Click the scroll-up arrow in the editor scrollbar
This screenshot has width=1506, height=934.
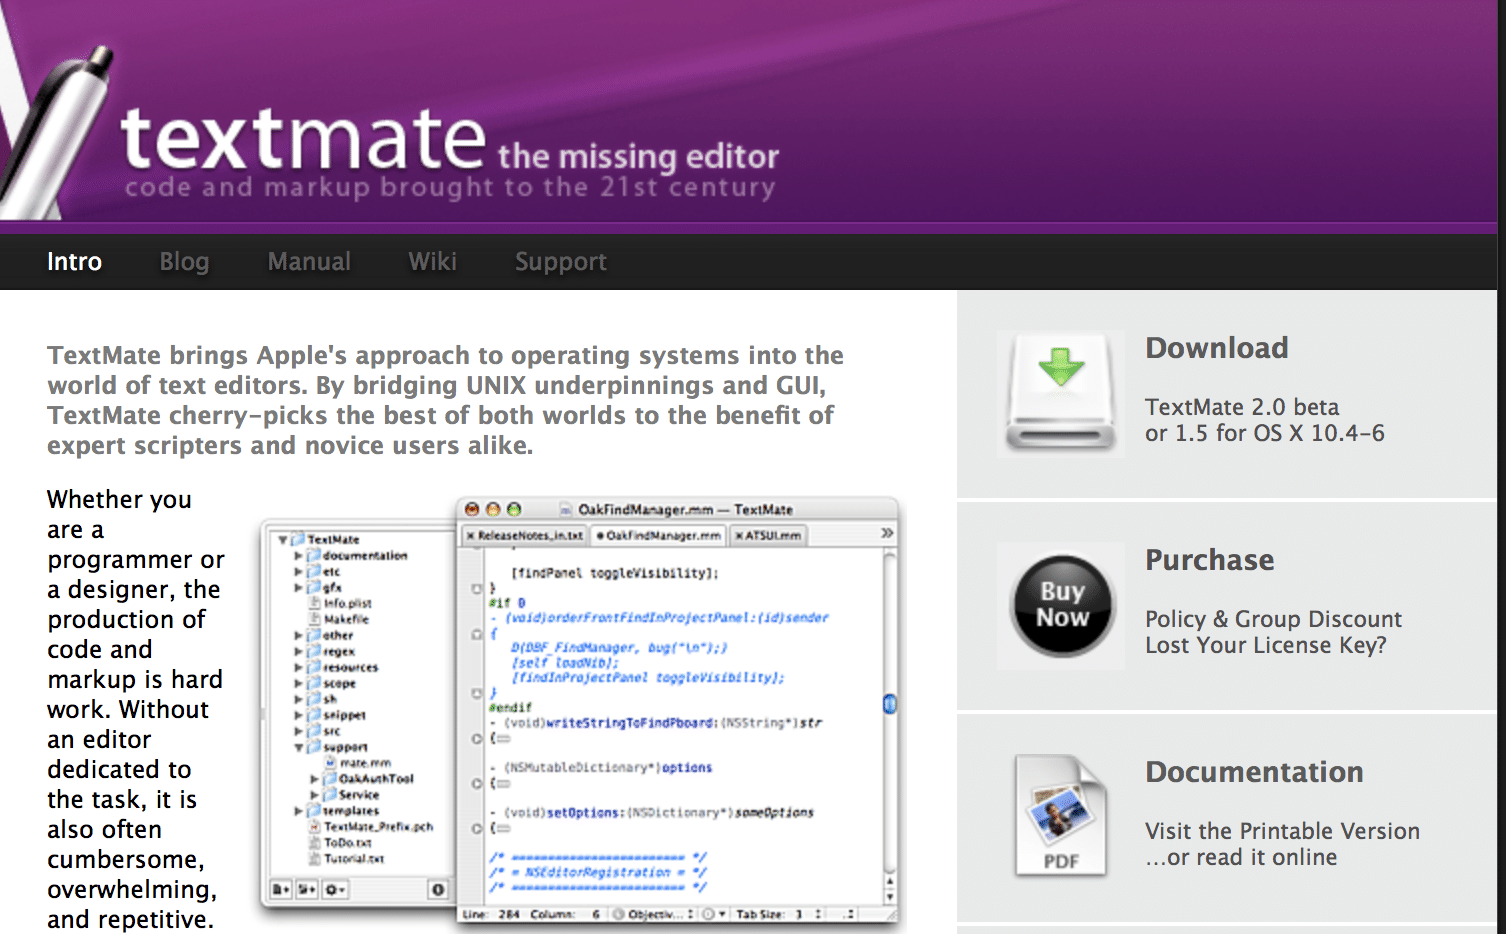[890, 881]
